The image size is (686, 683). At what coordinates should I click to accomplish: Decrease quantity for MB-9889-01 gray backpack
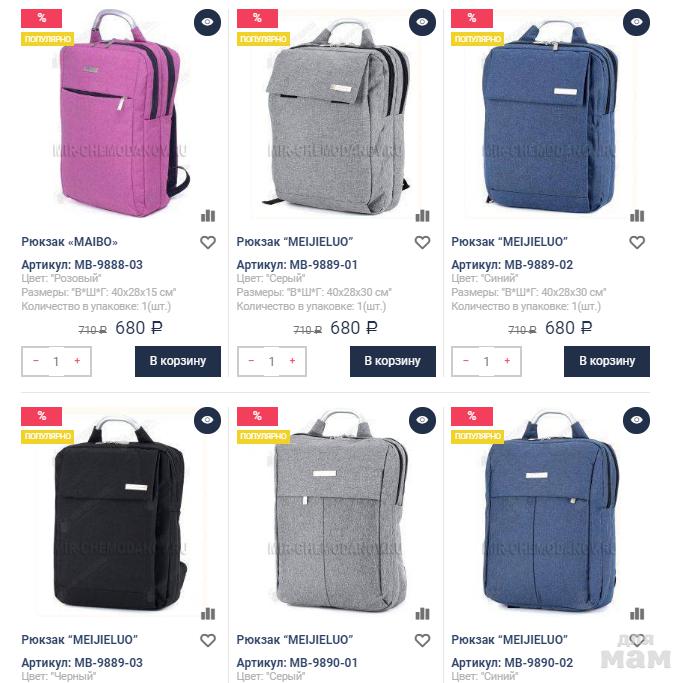[x=251, y=361]
